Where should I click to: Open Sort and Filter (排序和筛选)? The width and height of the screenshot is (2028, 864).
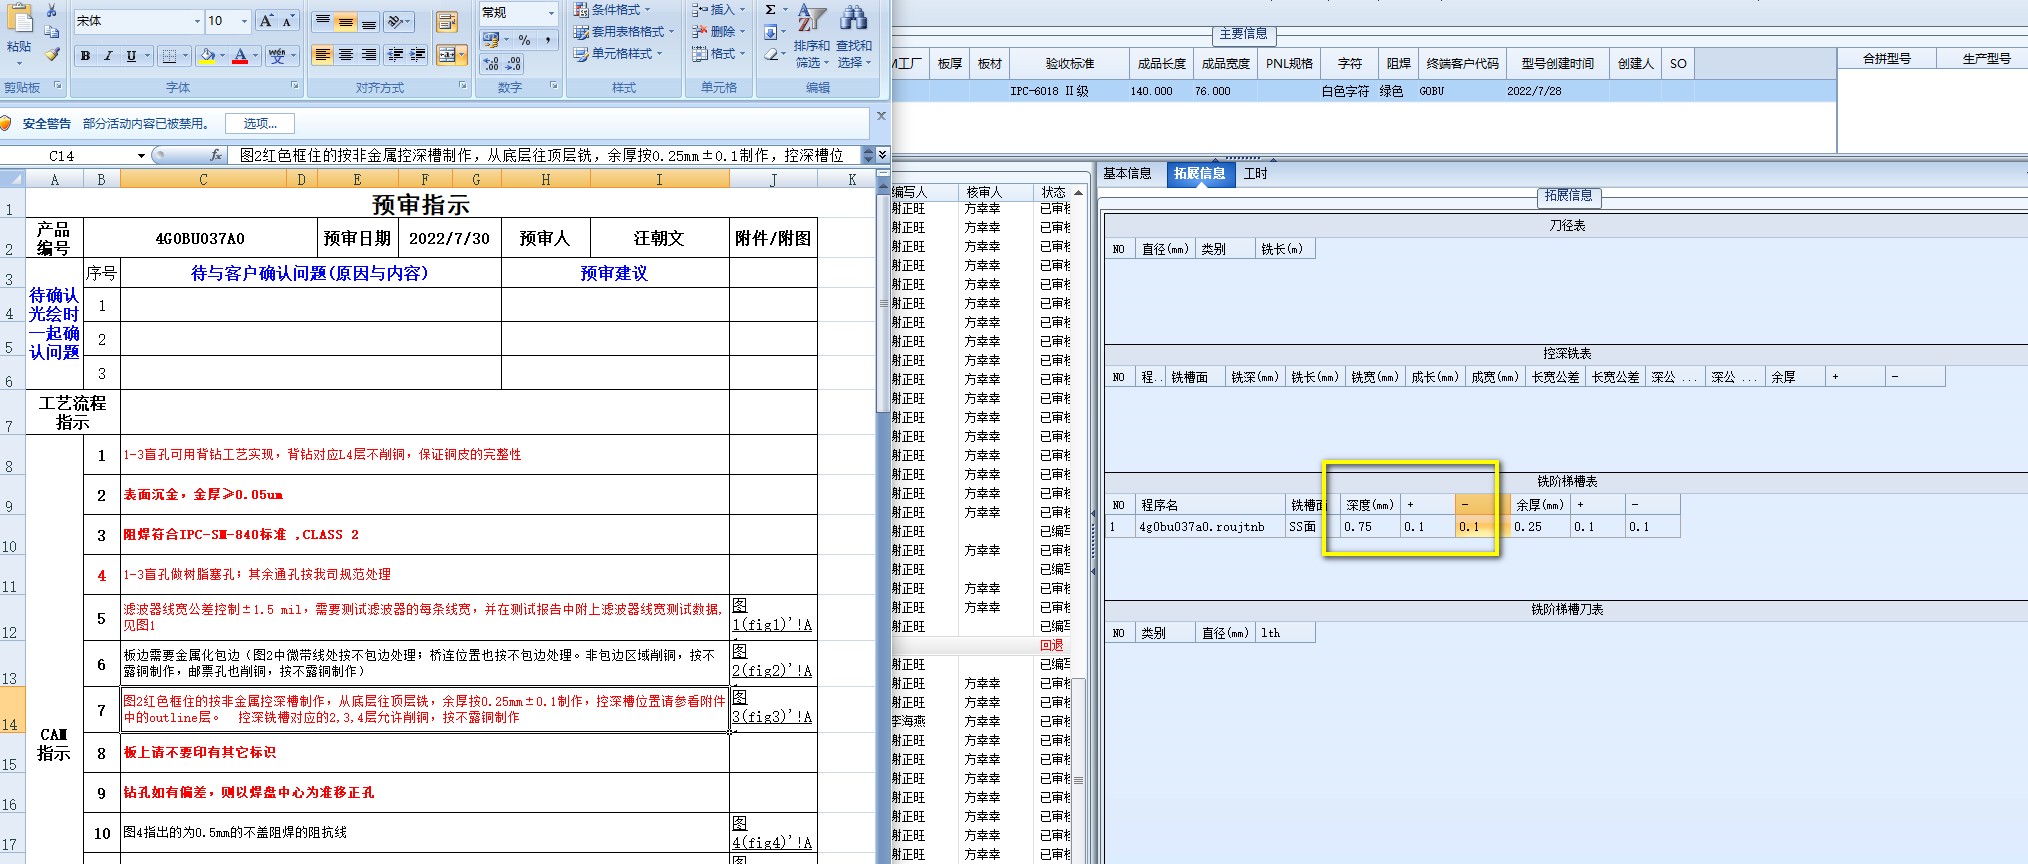tap(811, 36)
